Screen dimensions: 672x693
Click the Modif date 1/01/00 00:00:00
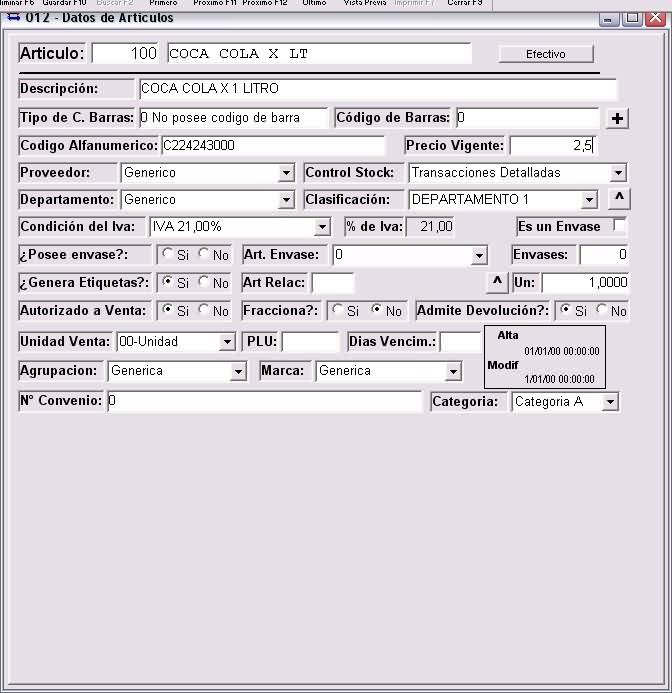[559, 379]
